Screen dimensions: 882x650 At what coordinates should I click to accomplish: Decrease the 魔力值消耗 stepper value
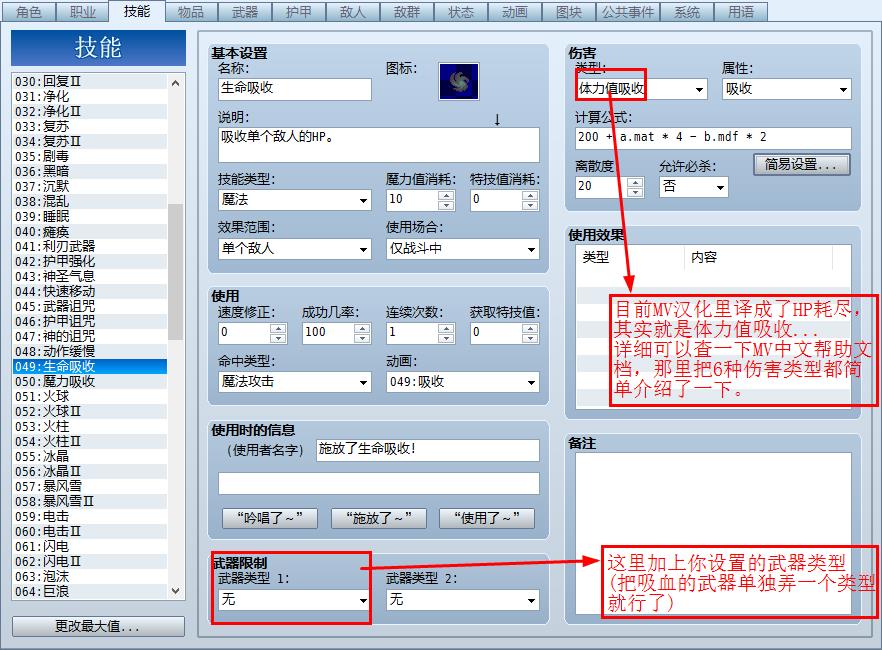pos(446,205)
